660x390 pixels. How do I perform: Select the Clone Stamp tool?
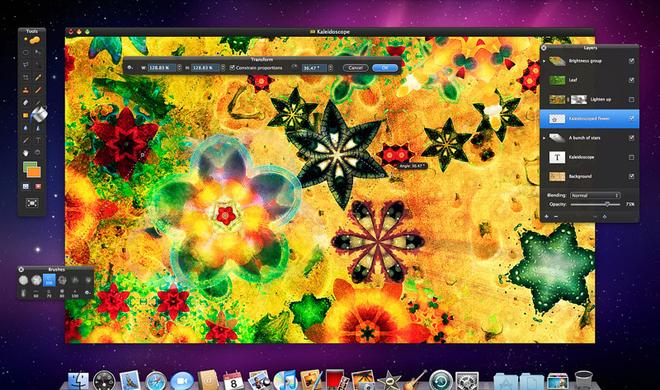(26, 90)
